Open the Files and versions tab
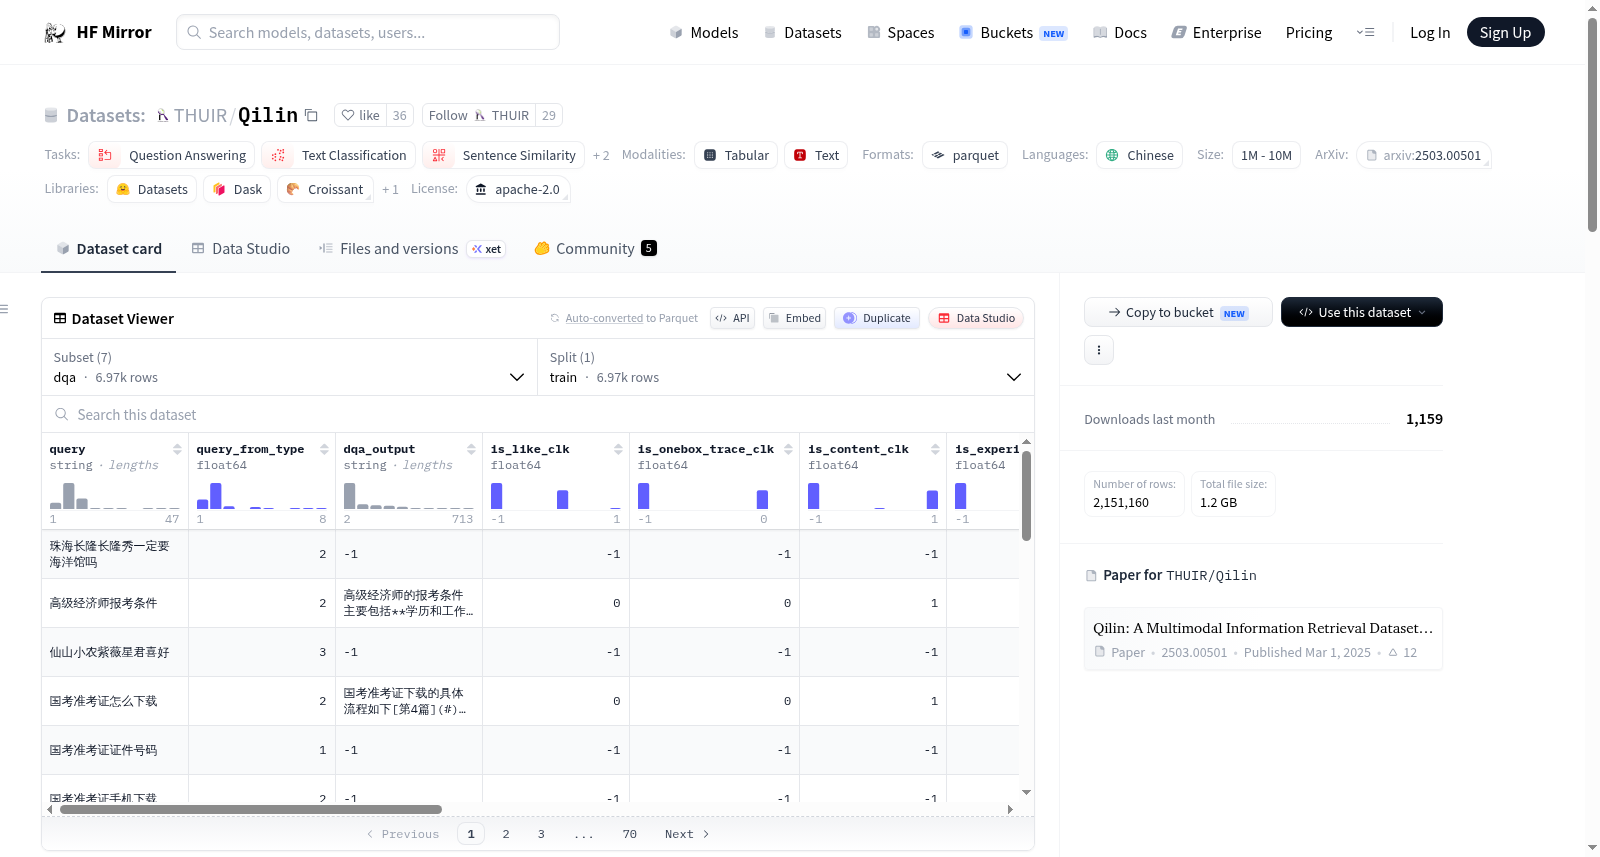 click(411, 249)
